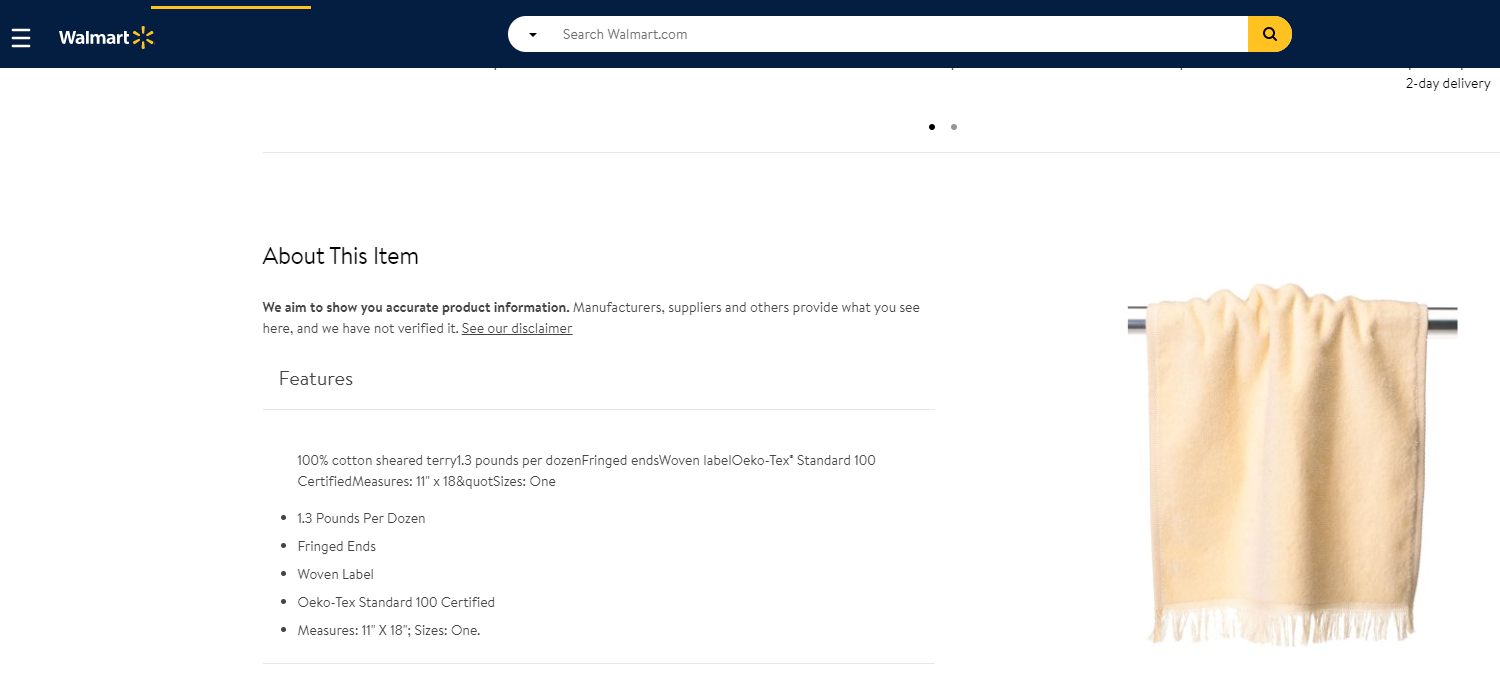Click the Walmart spark logo

pyautogui.click(x=106, y=38)
